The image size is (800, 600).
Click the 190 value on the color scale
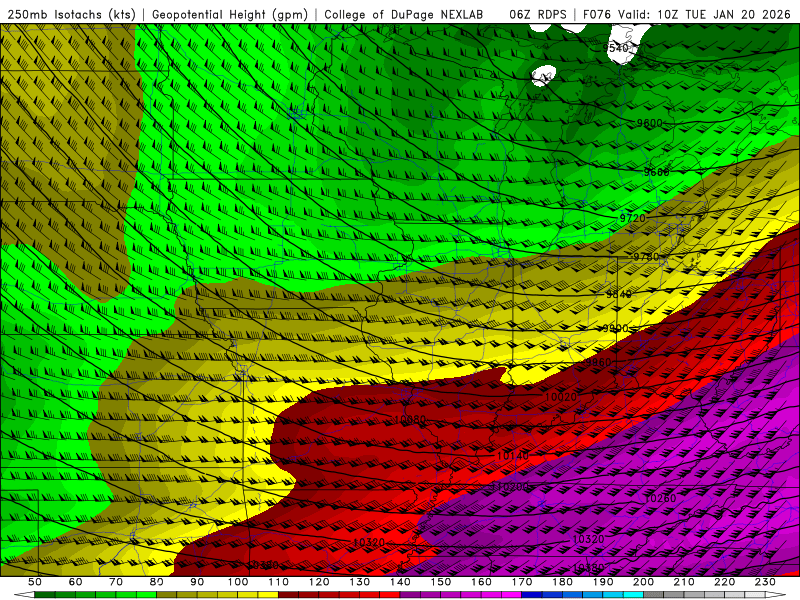[603, 582]
